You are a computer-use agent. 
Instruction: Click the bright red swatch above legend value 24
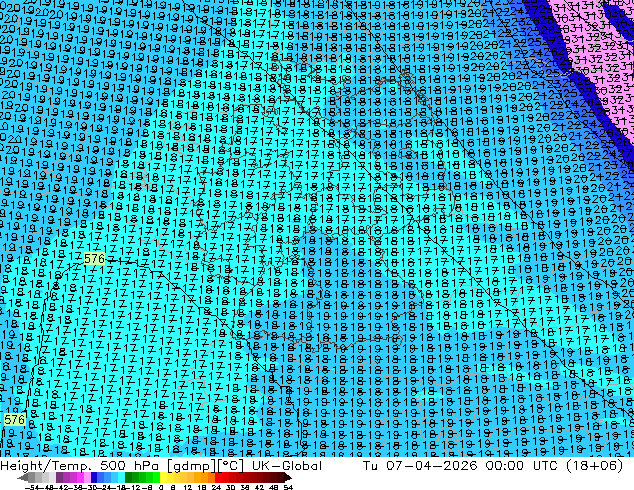[218, 478]
